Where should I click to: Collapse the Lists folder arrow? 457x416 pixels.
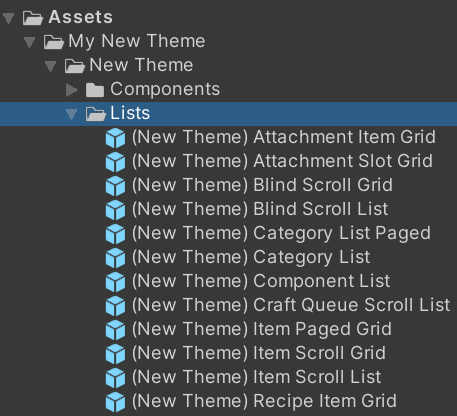coord(71,114)
